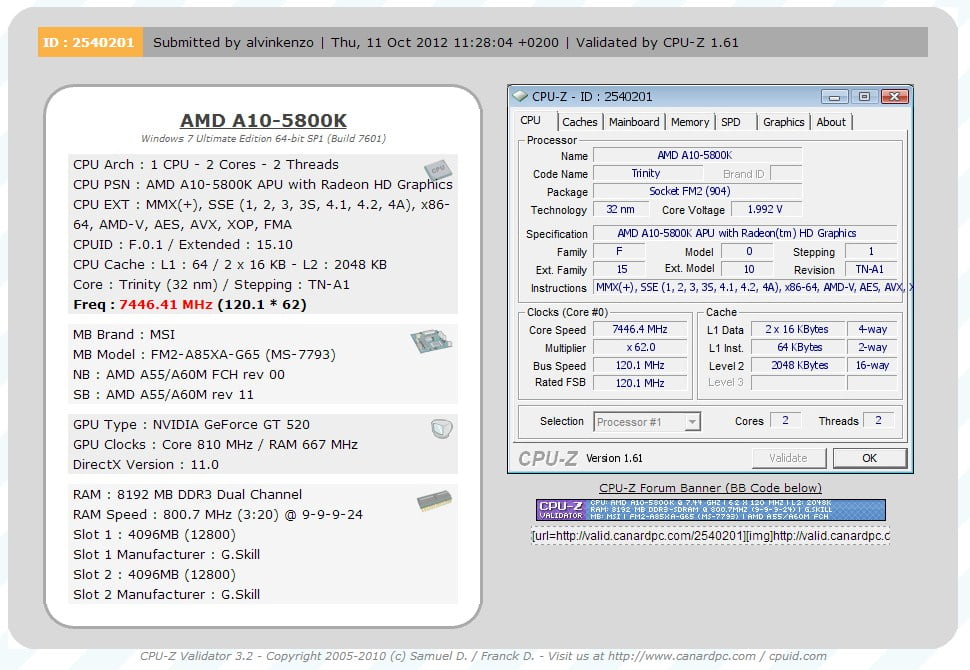Click the Multiplier x 62.0 value
Image resolution: width=970 pixels, height=670 pixels.
click(x=640, y=348)
